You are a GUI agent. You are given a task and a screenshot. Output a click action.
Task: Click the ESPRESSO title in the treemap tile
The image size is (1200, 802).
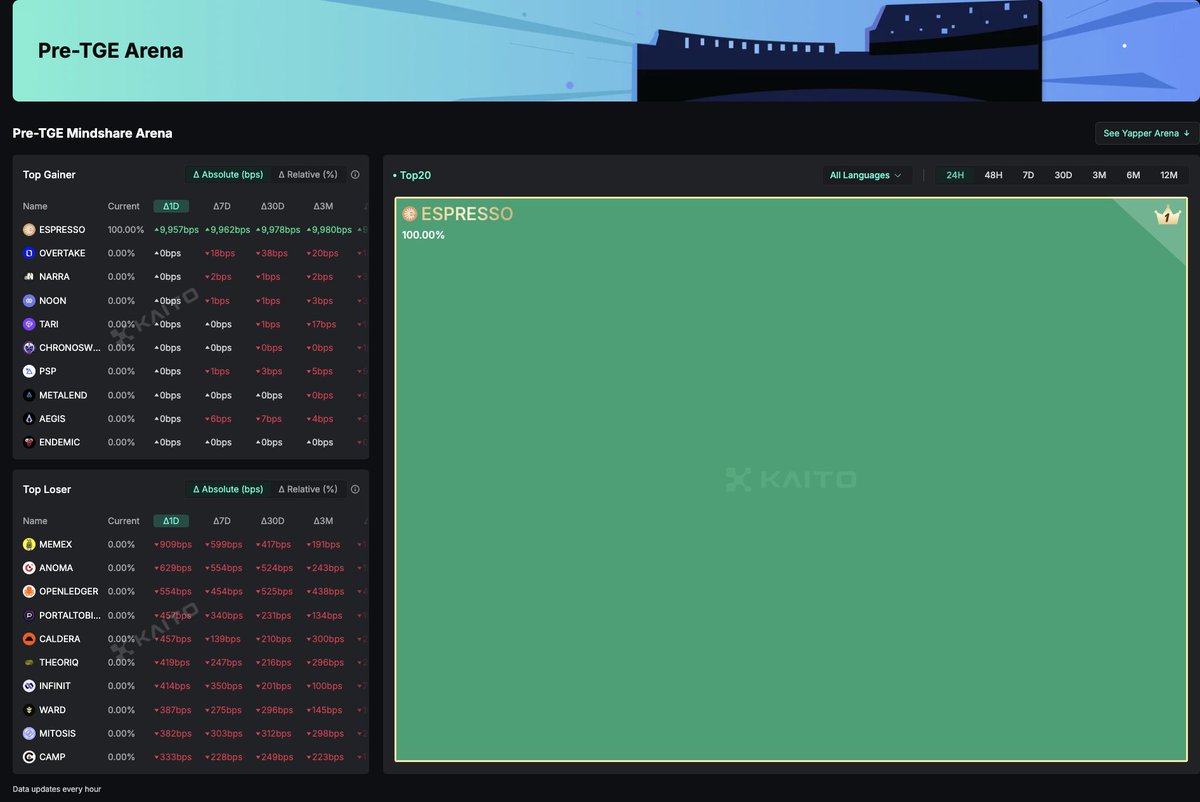click(467, 214)
